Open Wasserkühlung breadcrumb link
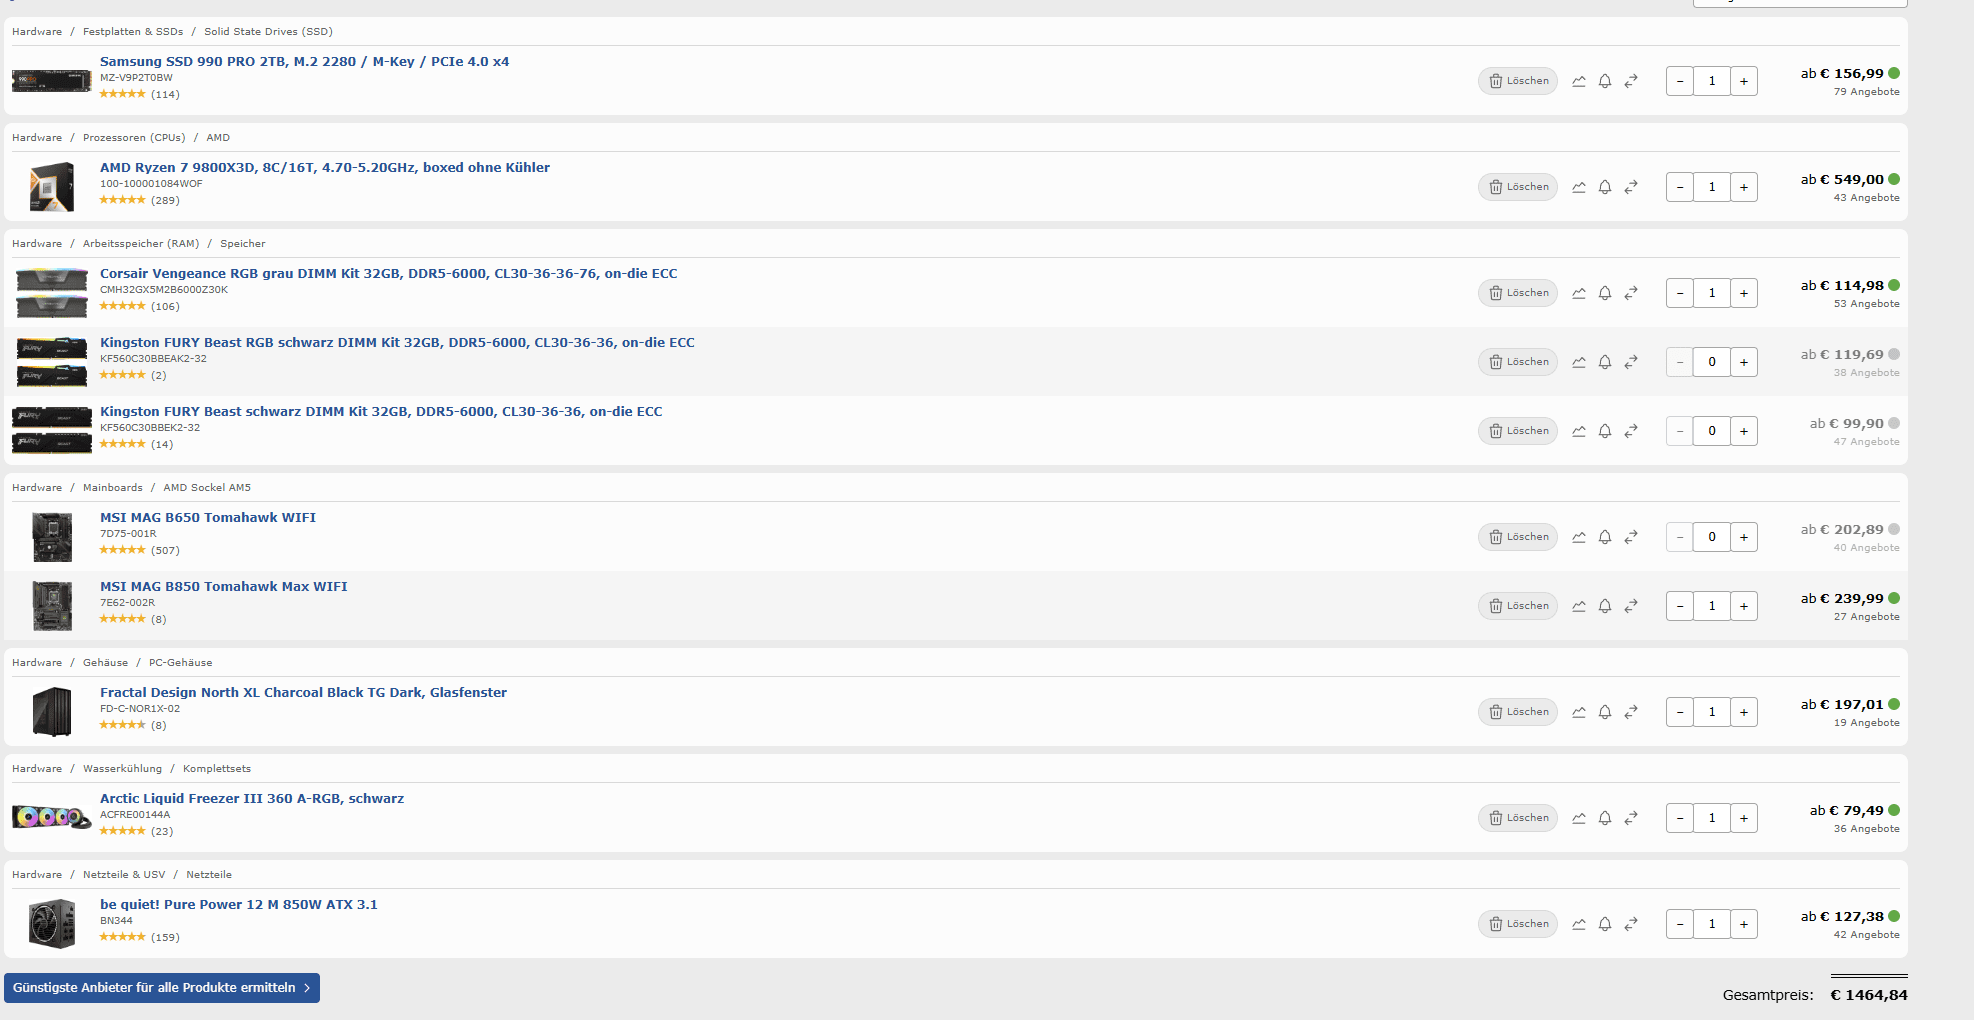 [122, 769]
